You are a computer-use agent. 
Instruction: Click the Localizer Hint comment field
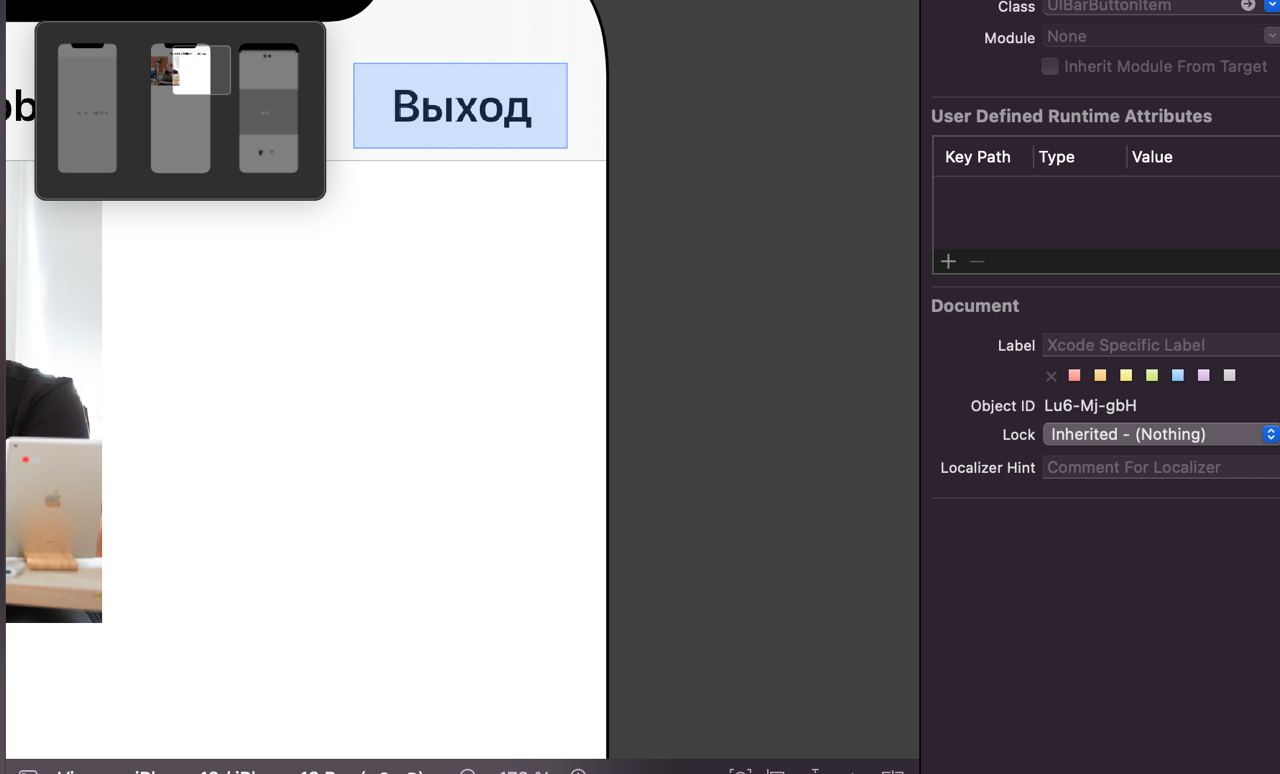coord(1162,467)
